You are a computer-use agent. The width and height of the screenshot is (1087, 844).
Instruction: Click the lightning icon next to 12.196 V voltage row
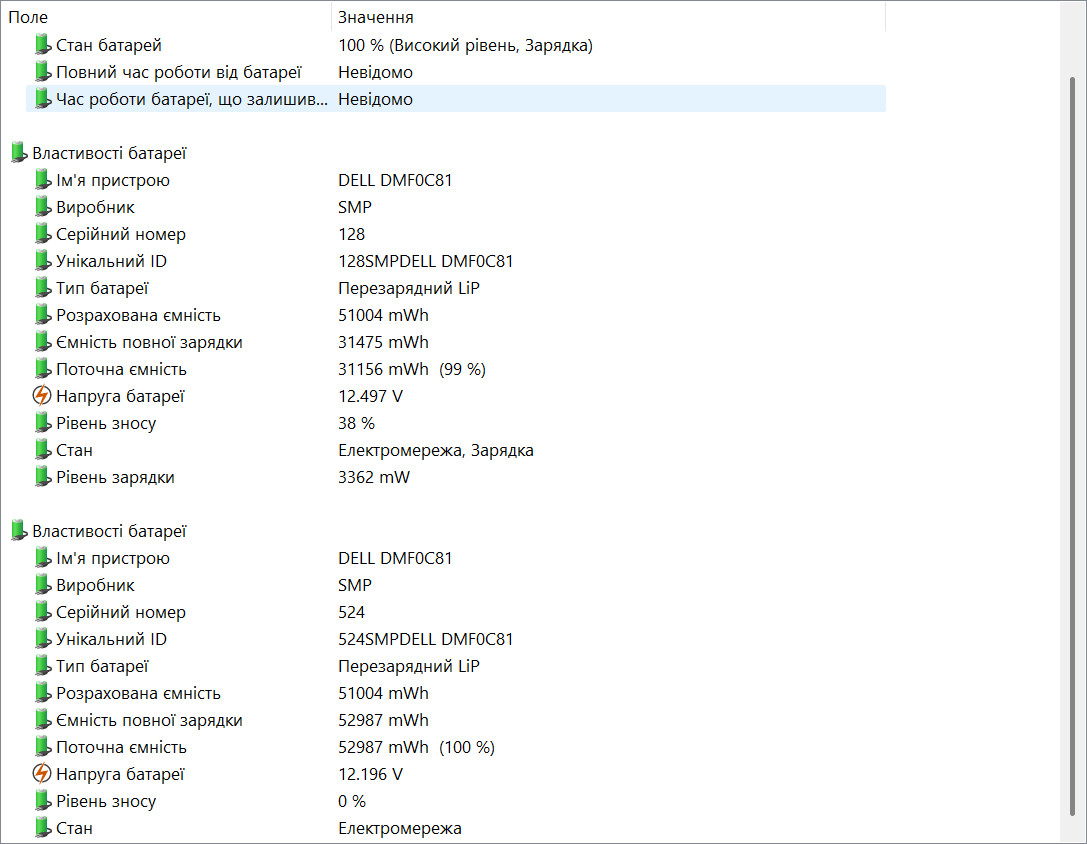42,774
